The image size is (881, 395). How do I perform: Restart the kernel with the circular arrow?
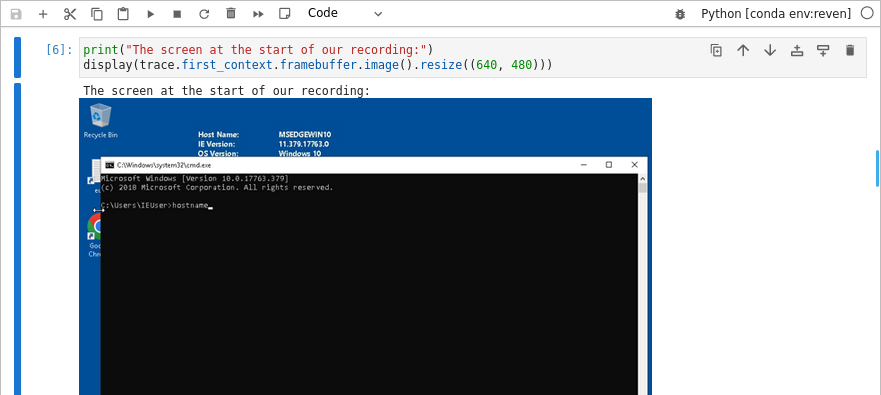(204, 14)
